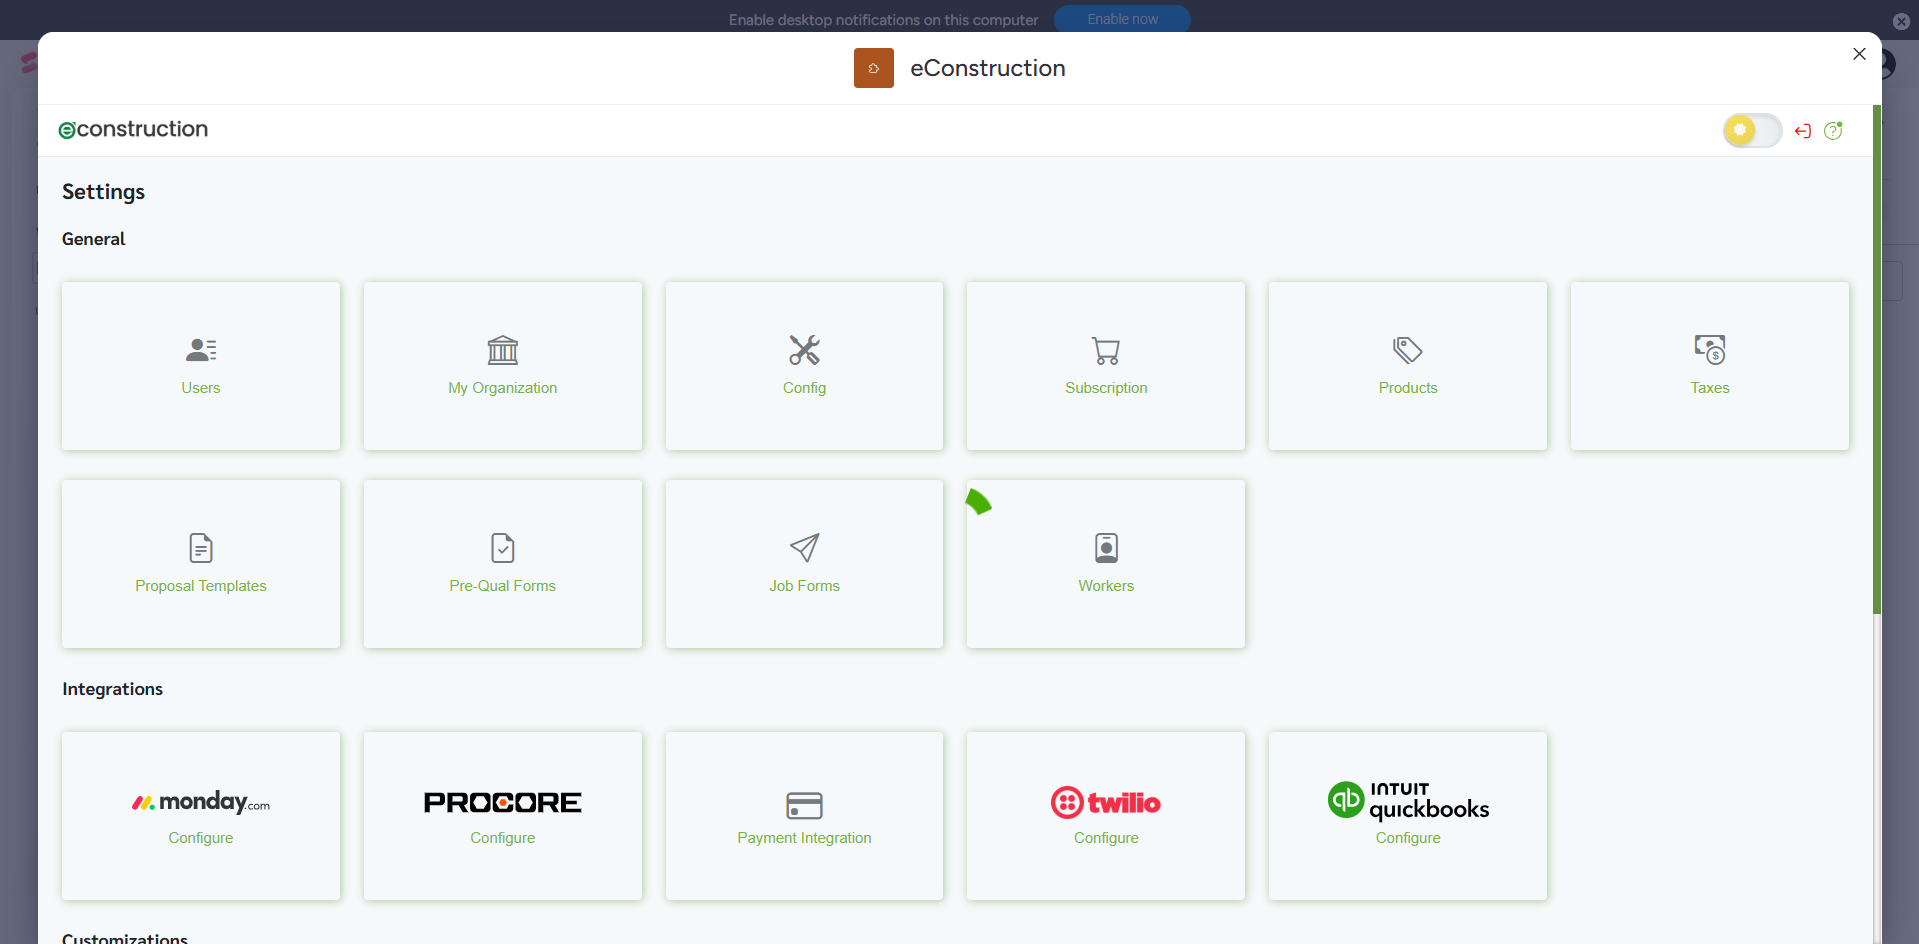This screenshot has width=1919, height=944.
Task: Open the Job Forms paper plane icon
Action: click(804, 548)
